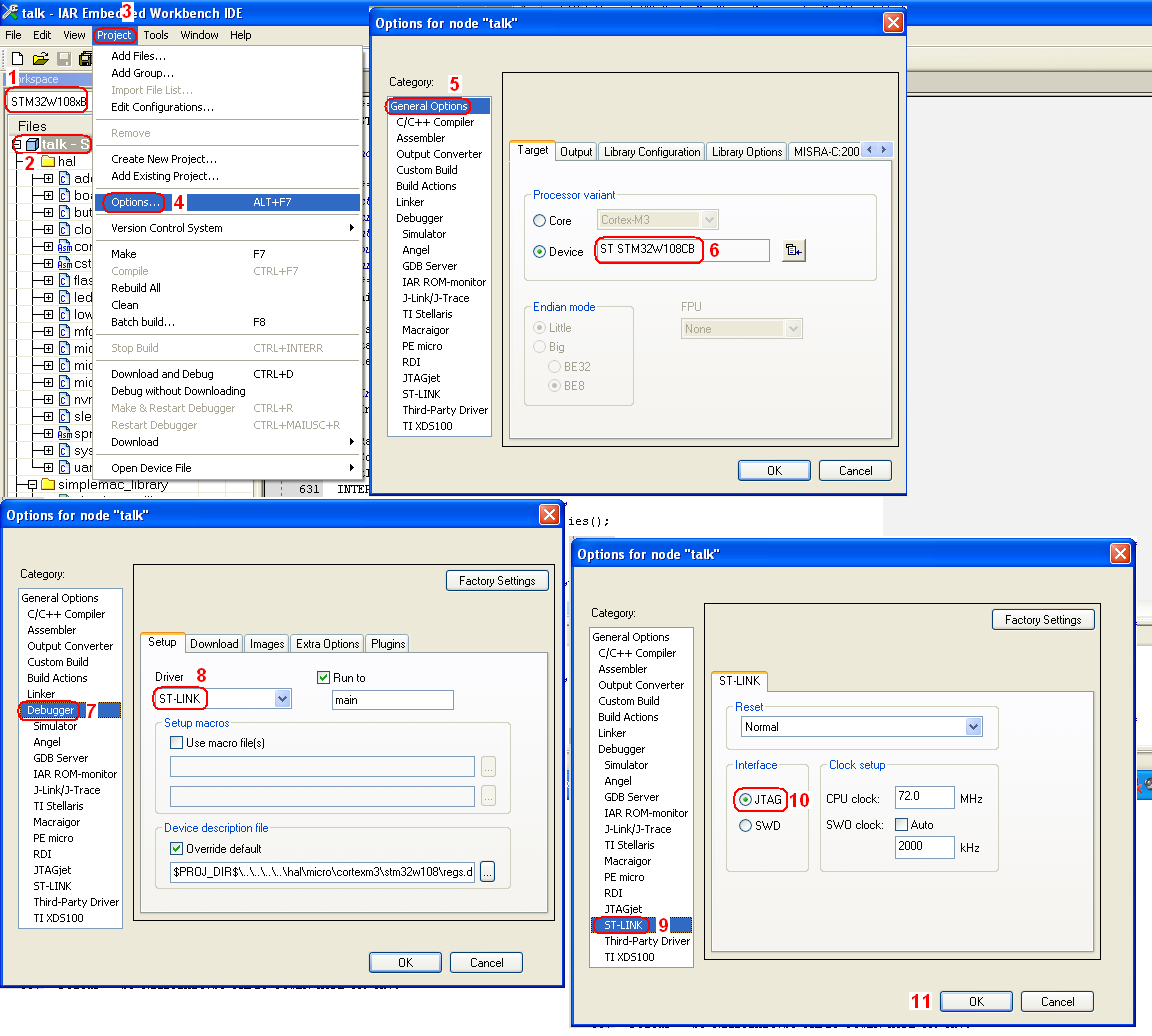1152x1036 pixels.
Task: Open the Driver dropdown showing ST-LINK
Action: point(283,699)
